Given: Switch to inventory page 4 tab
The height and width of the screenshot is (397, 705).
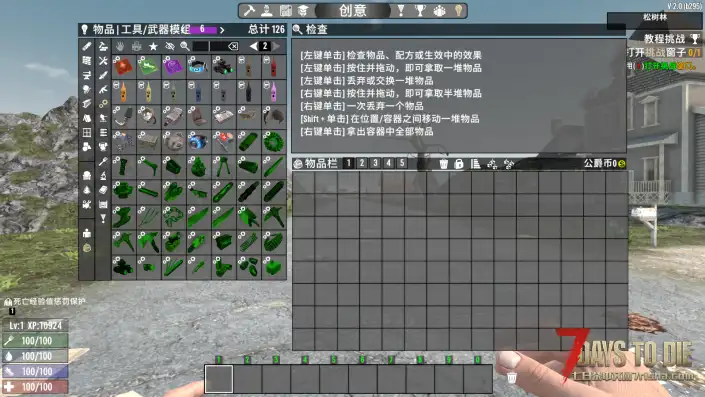Looking at the screenshot, I should pos(388,163).
